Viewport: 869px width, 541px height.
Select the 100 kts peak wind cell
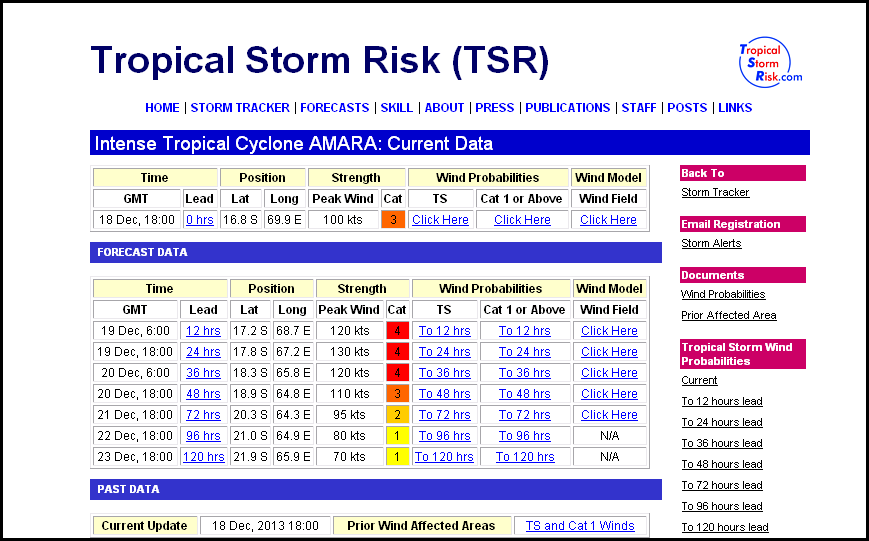click(x=343, y=220)
